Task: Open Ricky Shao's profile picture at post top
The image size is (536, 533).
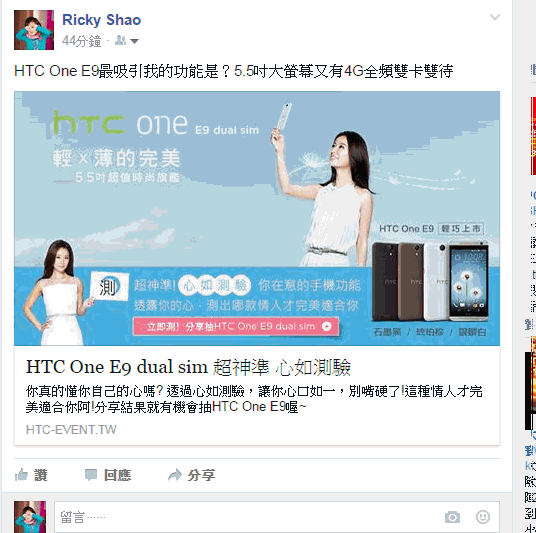Action: click(34, 30)
